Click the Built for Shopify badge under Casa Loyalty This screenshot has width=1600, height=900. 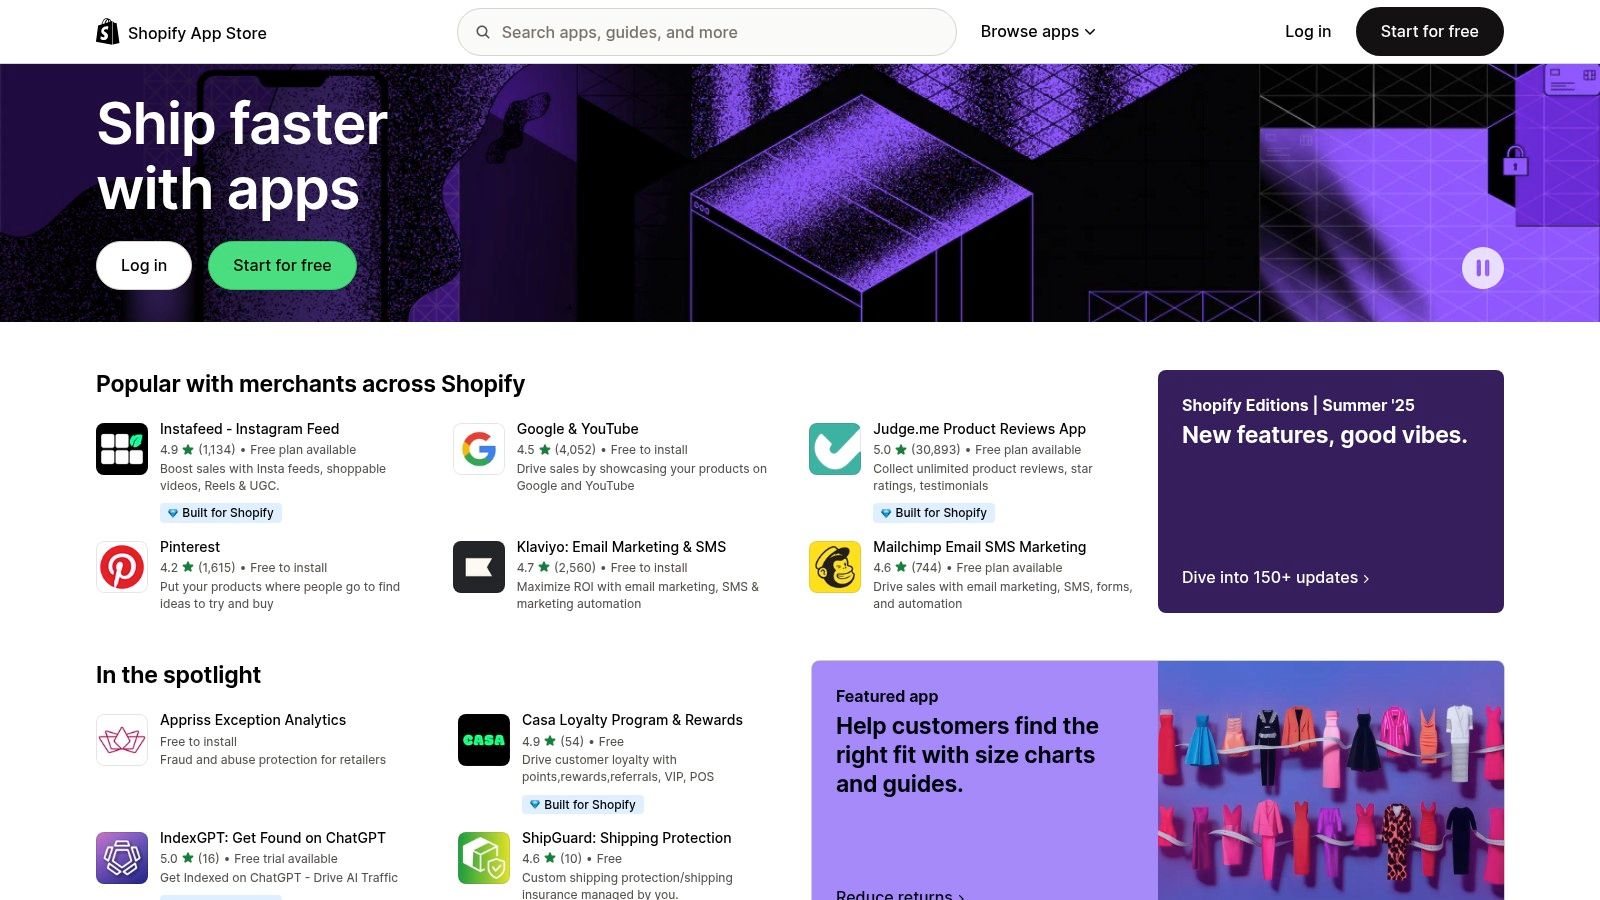click(x=583, y=804)
